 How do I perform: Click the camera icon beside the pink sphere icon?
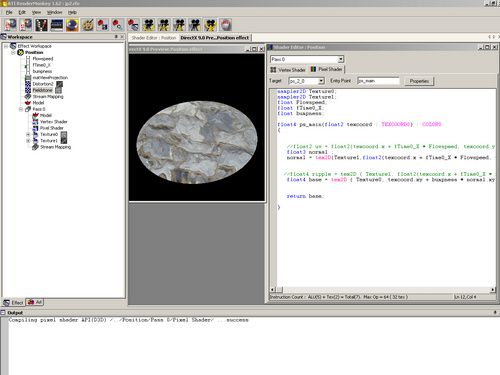tap(210, 25)
